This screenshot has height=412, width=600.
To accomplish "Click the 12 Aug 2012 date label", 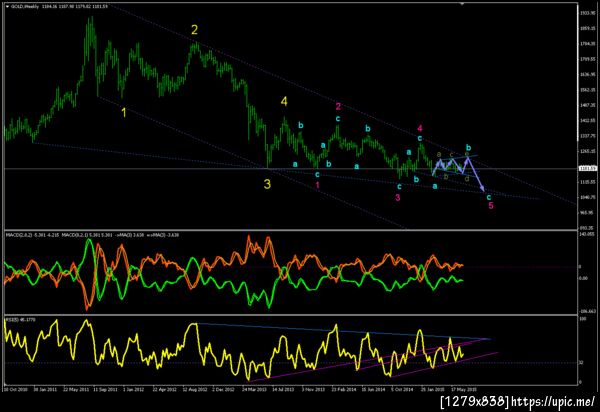I will pyautogui.click(x=194, y=389).
